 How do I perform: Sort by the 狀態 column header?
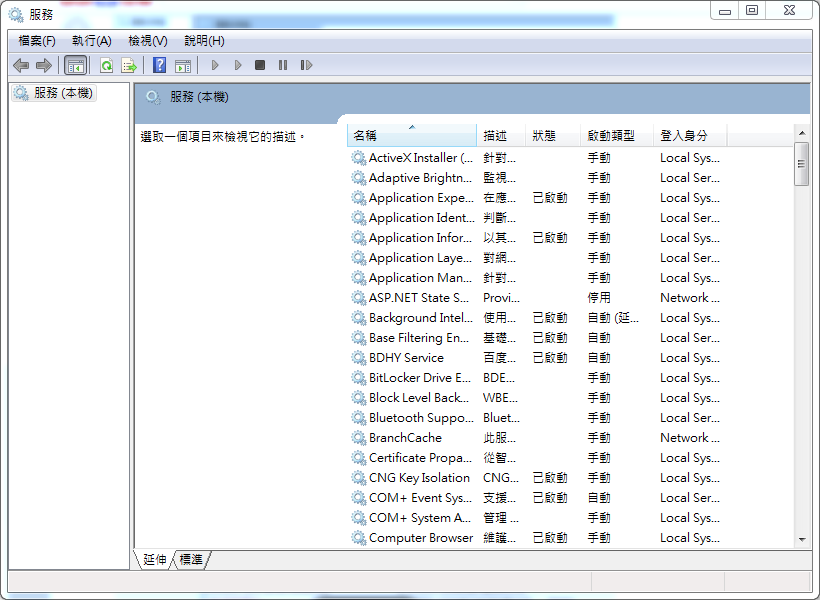point(553,136)
